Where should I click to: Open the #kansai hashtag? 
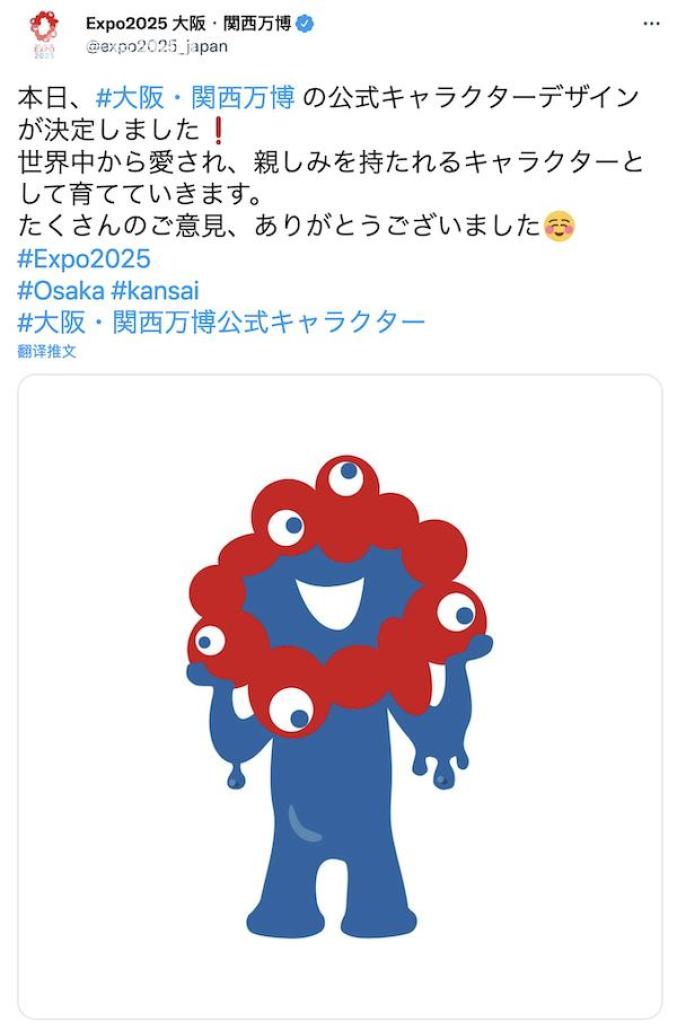(x=155, y=291)
